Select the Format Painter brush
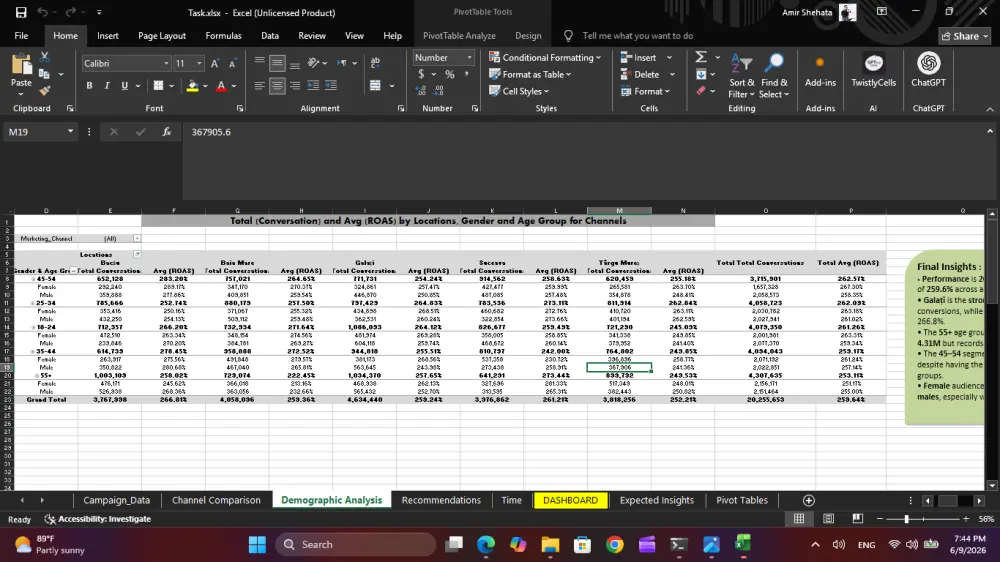 [x=44, y=91]
